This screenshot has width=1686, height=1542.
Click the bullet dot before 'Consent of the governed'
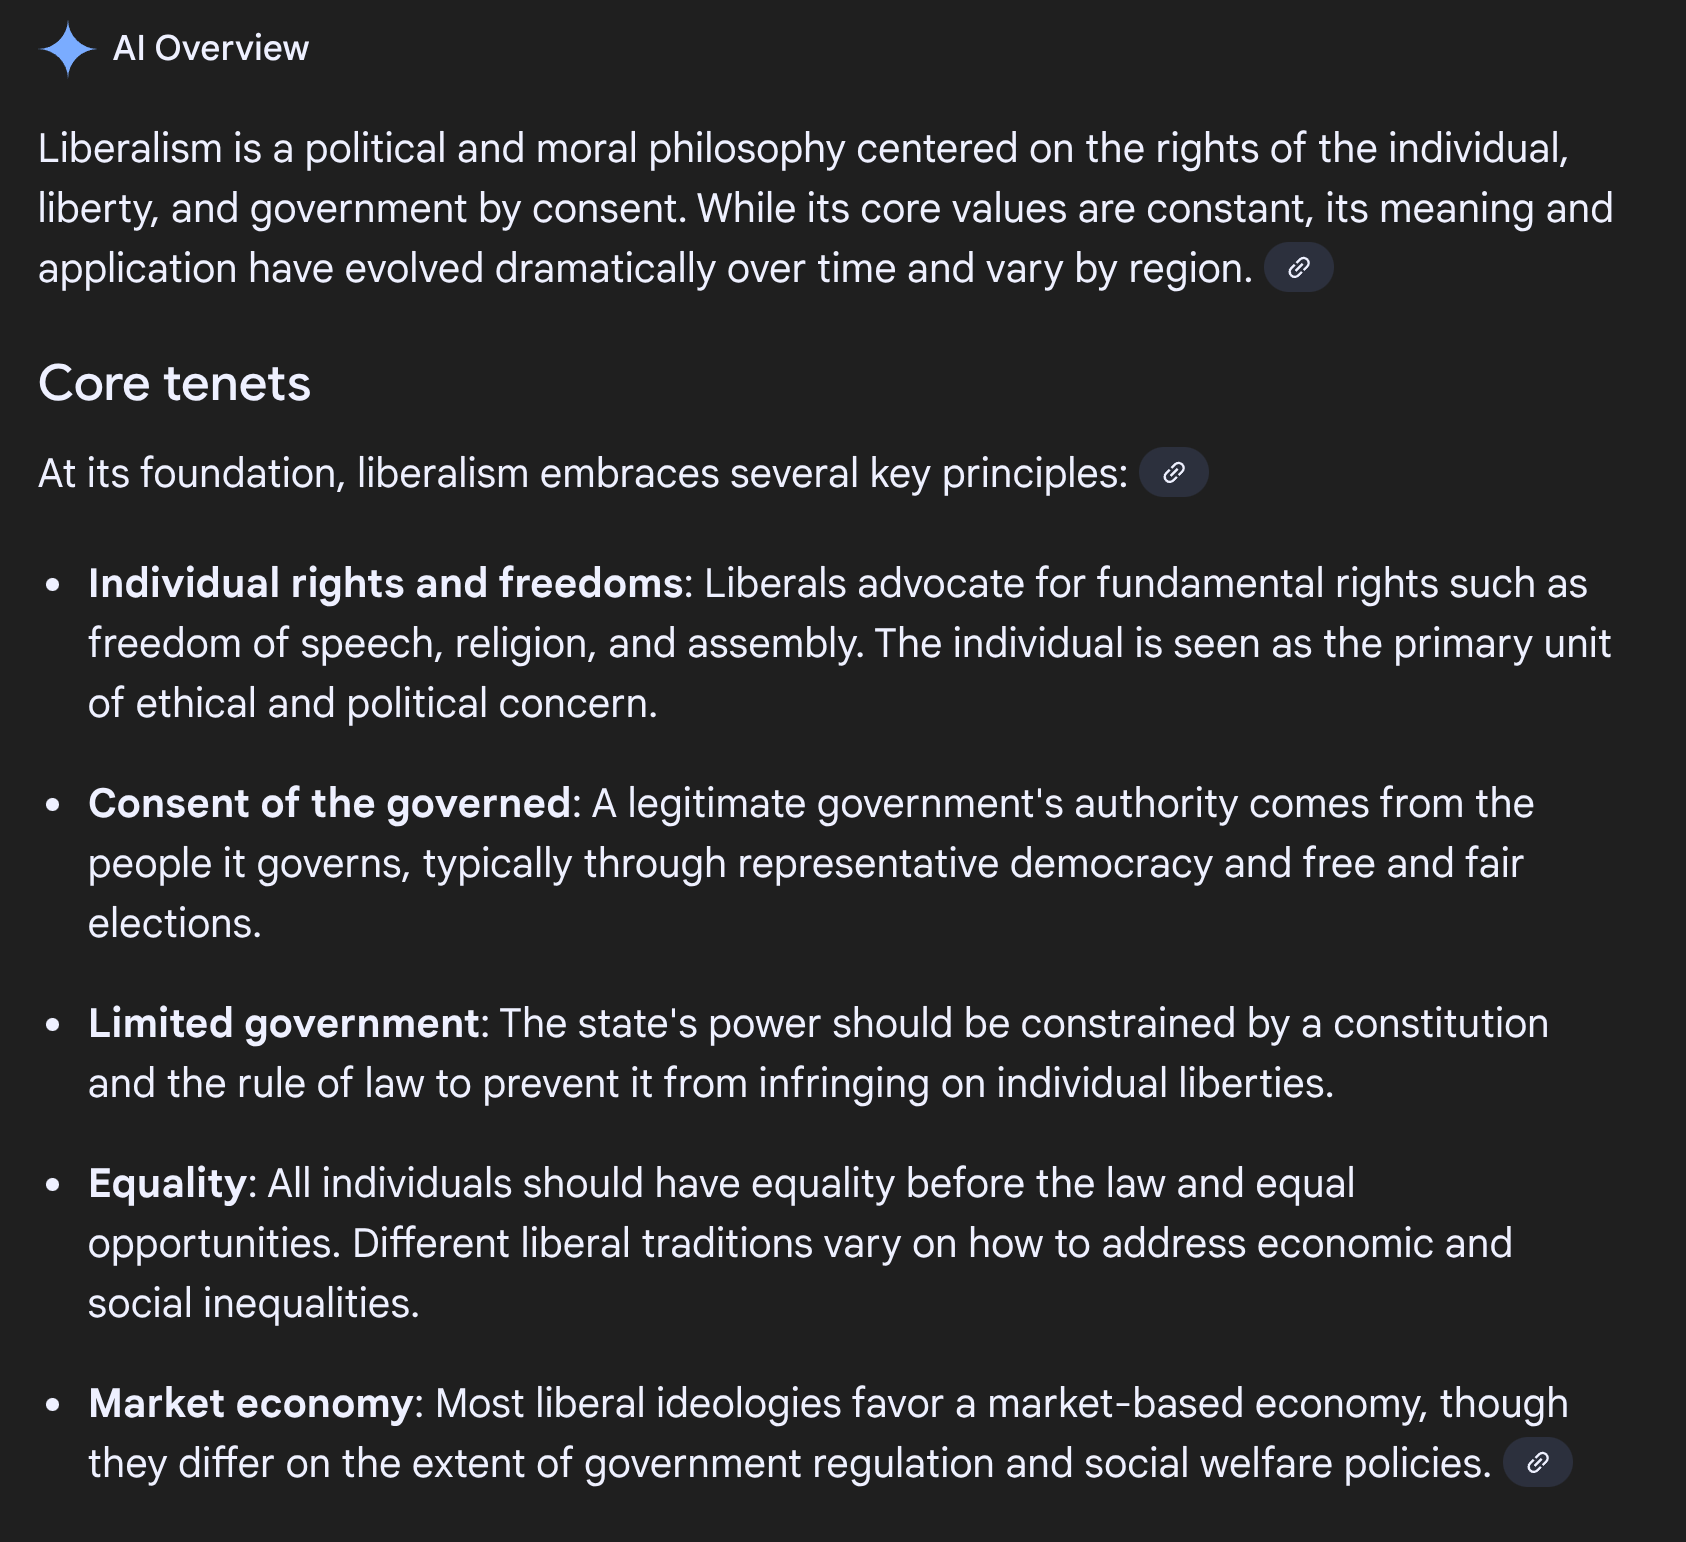[53, 804]
